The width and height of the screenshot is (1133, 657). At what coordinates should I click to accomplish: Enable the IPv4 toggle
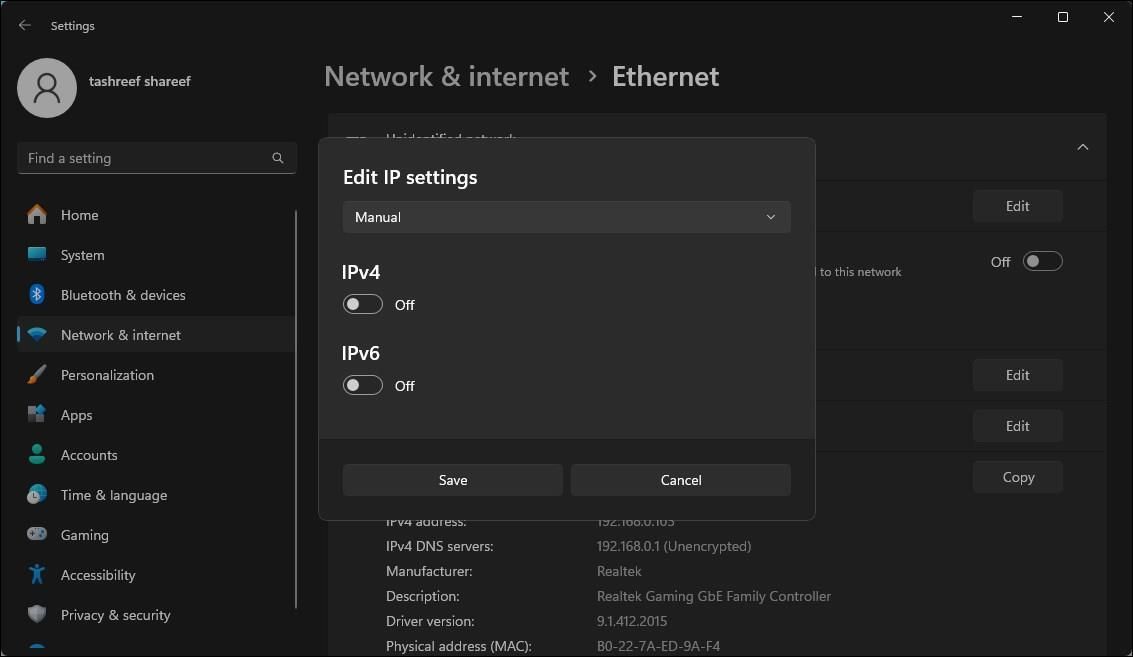pyautogui.click(x=363, y=305)
